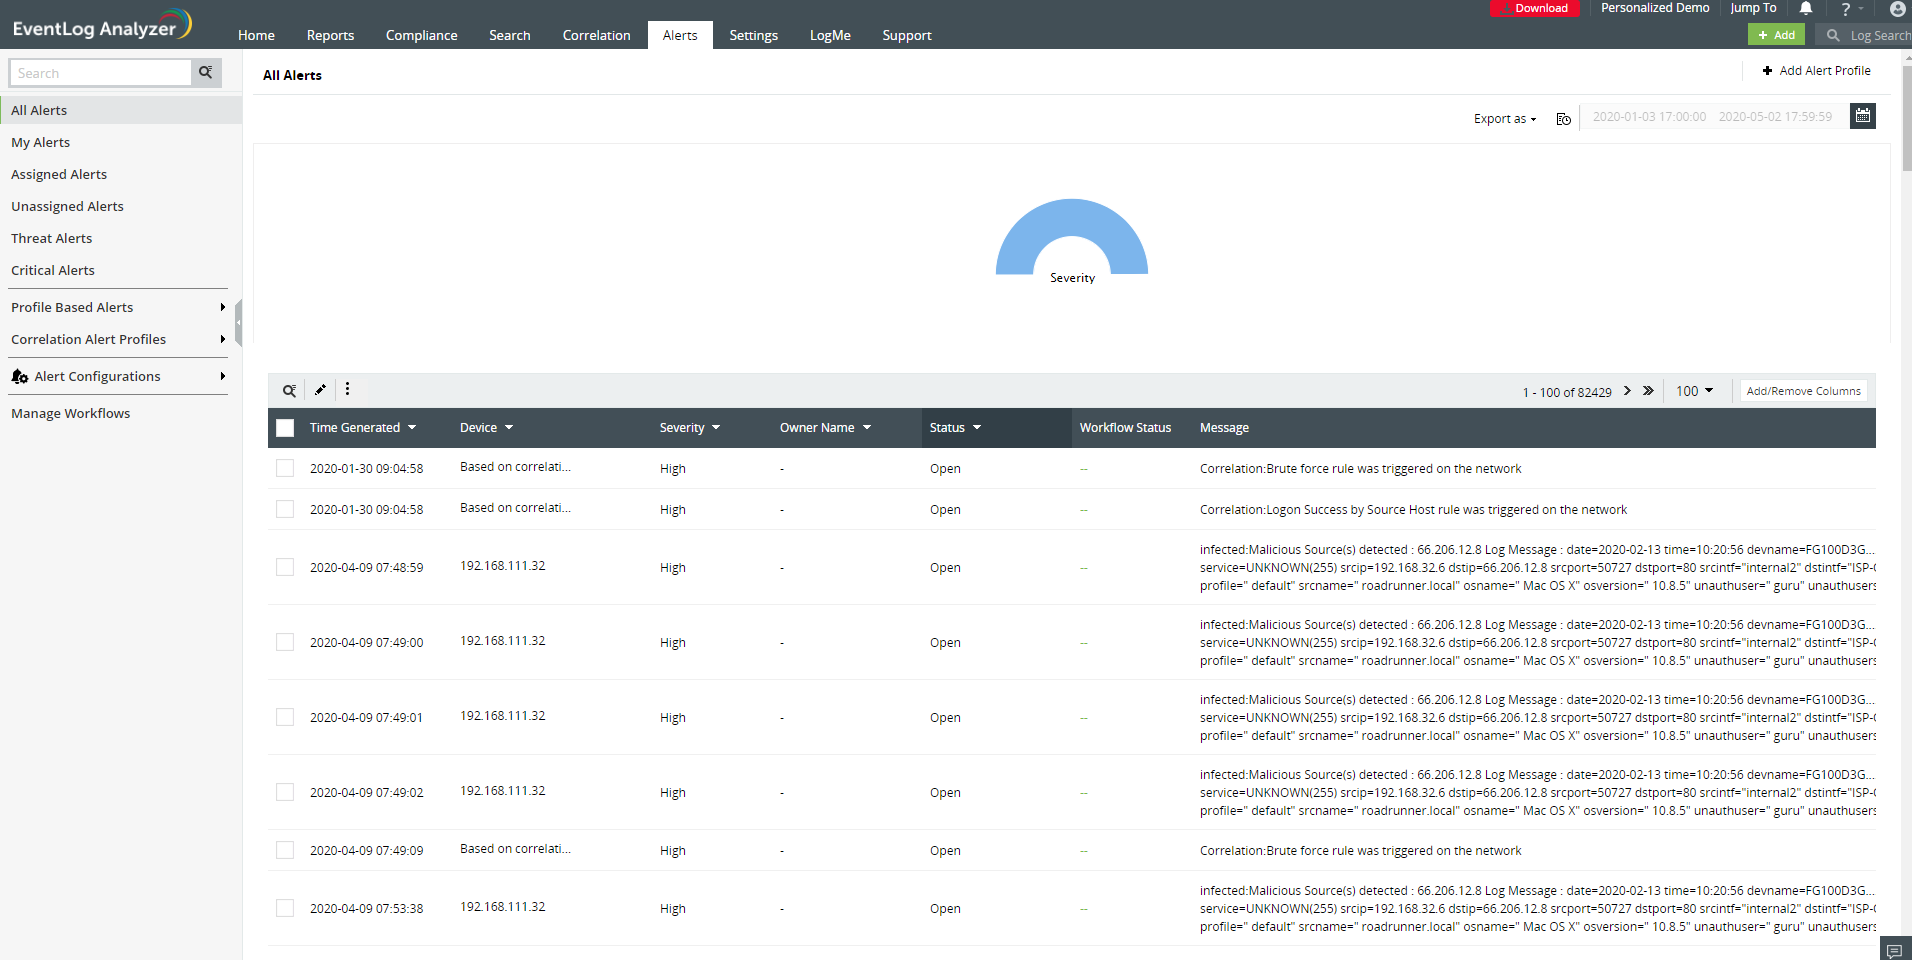Click the user account avatar icon
This screenshot has height=960, width=1912.
1897,9
